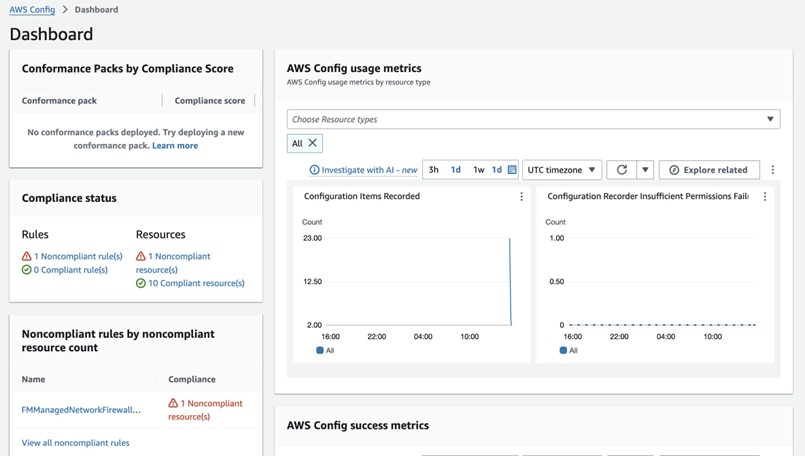The image size is (805, 456).
Task: Open the FMManagedNetworkFirewall rule link
Action: (81, 409)
